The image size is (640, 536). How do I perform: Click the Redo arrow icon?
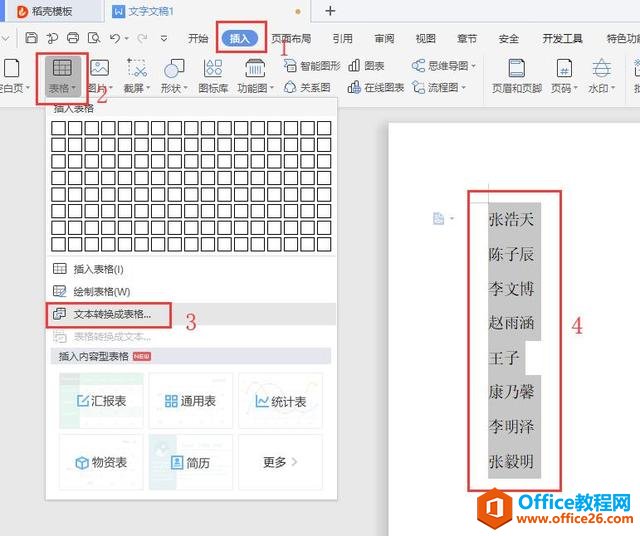[x=142, y=38]
